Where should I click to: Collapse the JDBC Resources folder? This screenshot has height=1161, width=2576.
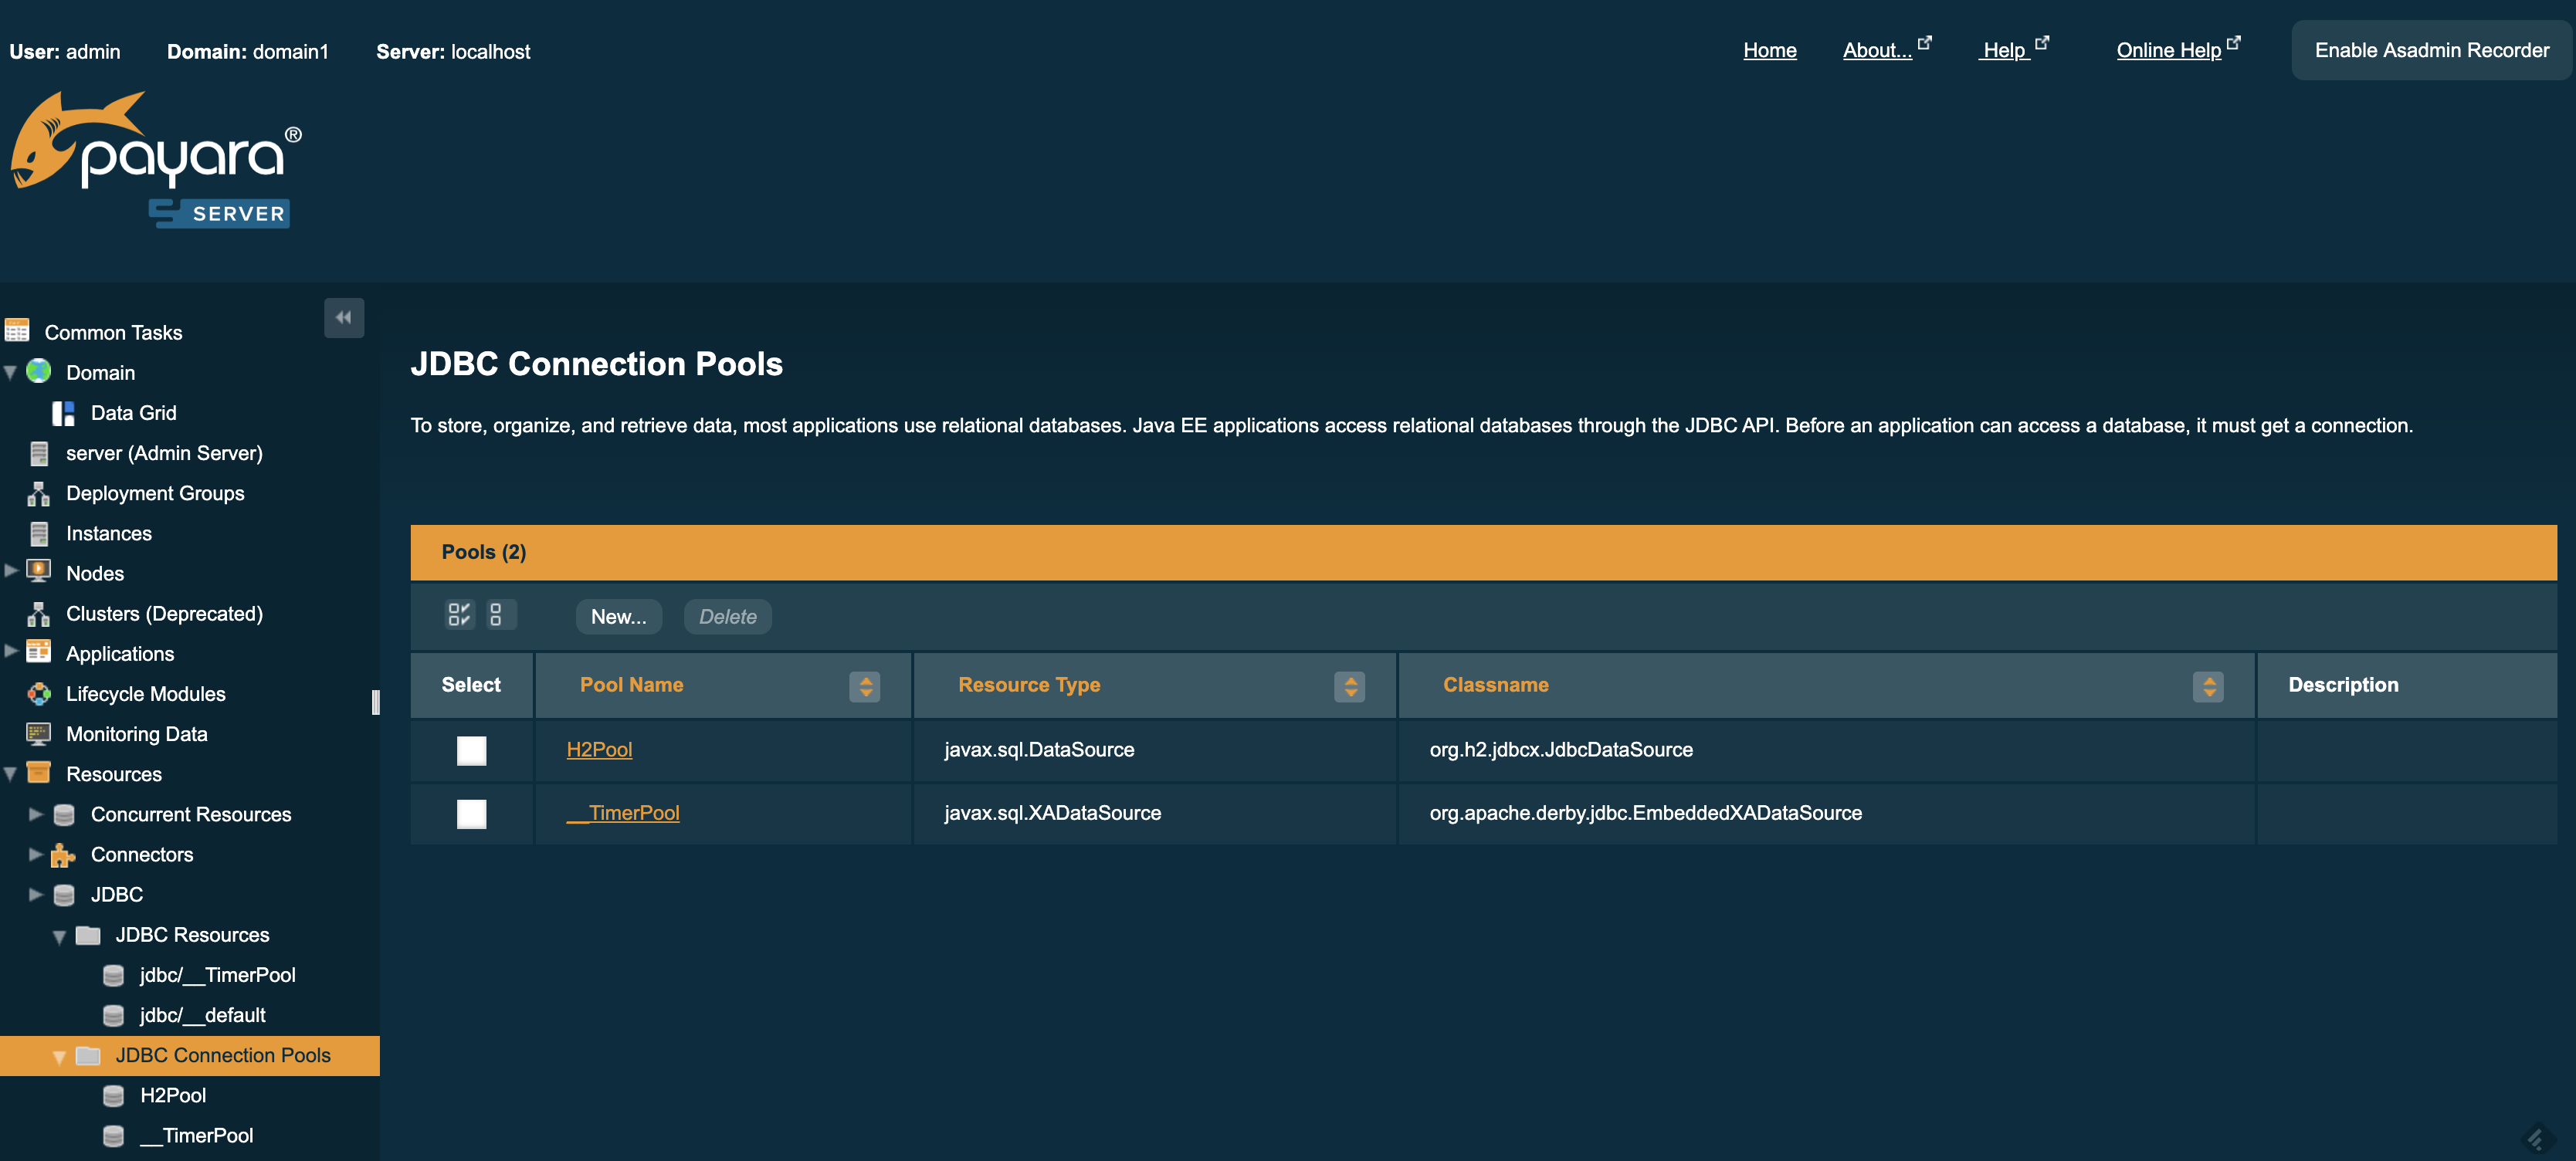pyautogui.click(x=59, y=936)
